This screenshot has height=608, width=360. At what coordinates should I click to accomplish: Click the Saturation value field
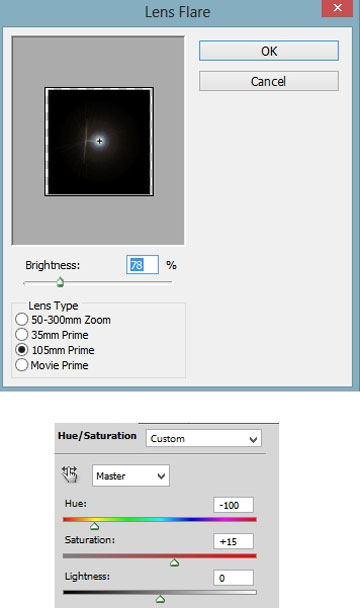(233, 541)
